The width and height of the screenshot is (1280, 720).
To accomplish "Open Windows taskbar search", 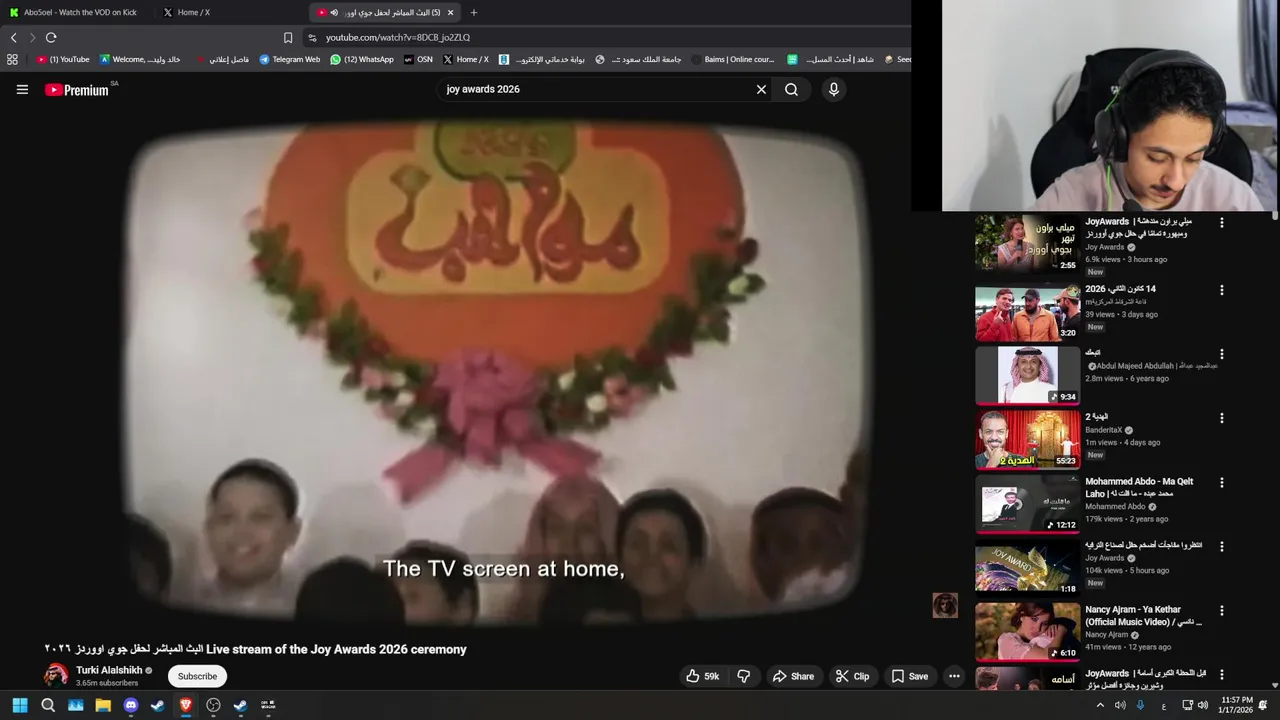I will point(48,705).
